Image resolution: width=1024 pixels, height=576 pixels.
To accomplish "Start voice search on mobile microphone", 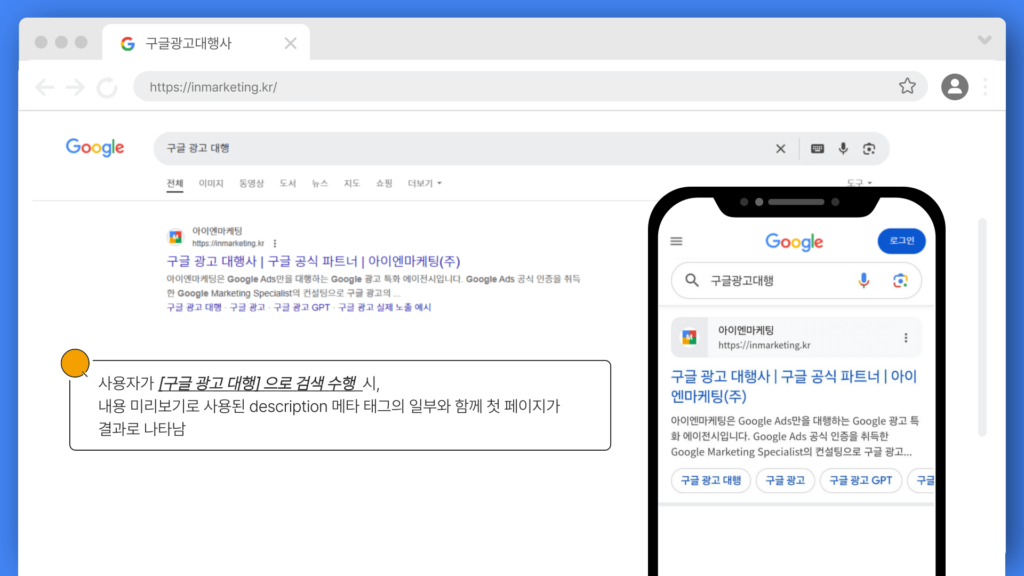I will coord(863,280).
